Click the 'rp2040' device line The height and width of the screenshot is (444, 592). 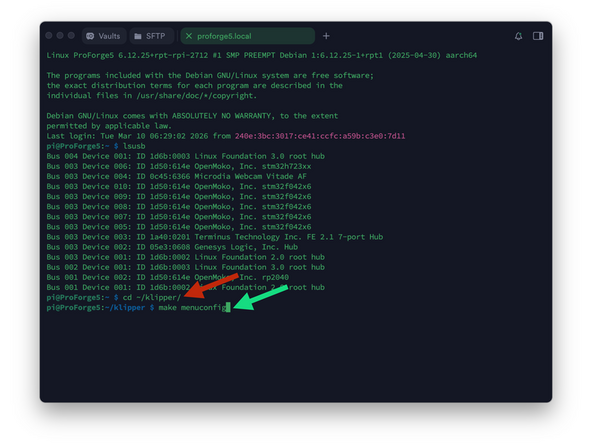pos(168,278)
